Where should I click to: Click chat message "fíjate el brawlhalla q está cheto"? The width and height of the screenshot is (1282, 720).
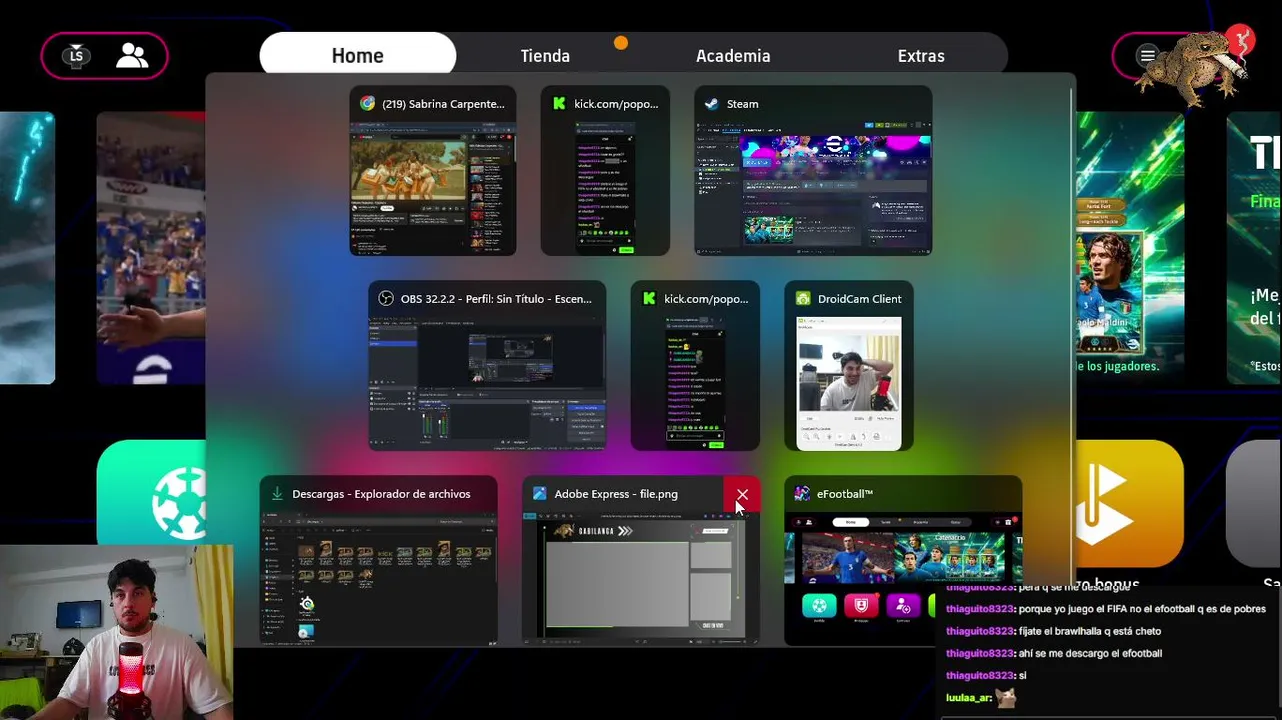1089,631
